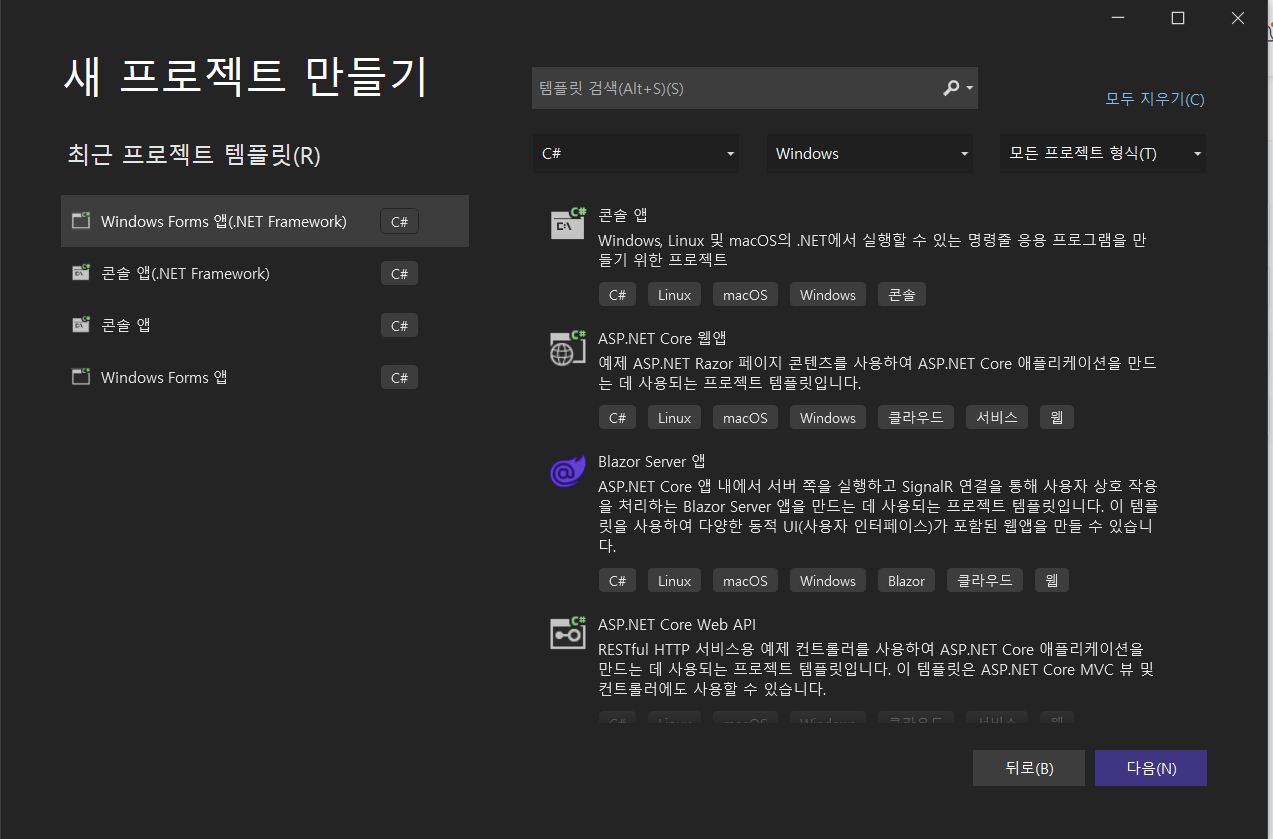Click the 웹 tag under Blazor Server 앱
The height and width of the screenshot is (839, 1273).
1051,581
